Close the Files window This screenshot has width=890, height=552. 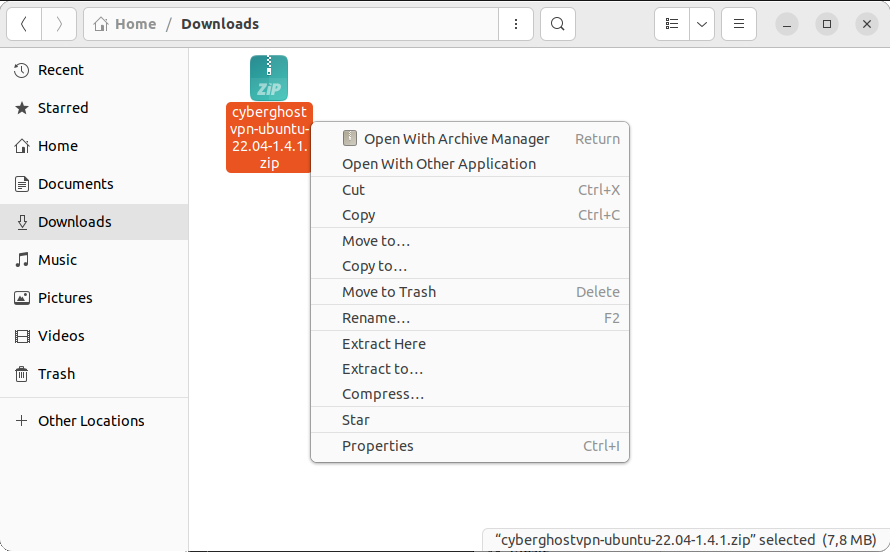point(867,24)
